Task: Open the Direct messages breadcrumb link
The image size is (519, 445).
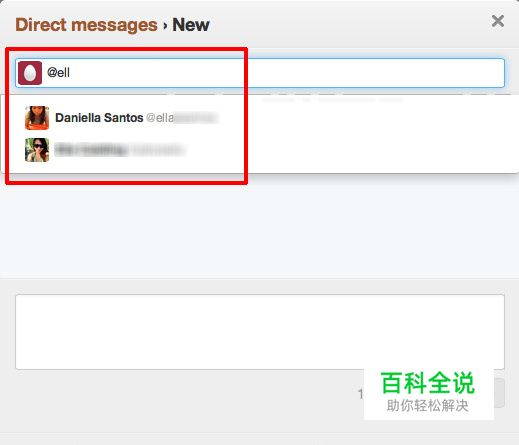Action: [x=86, y=25]
